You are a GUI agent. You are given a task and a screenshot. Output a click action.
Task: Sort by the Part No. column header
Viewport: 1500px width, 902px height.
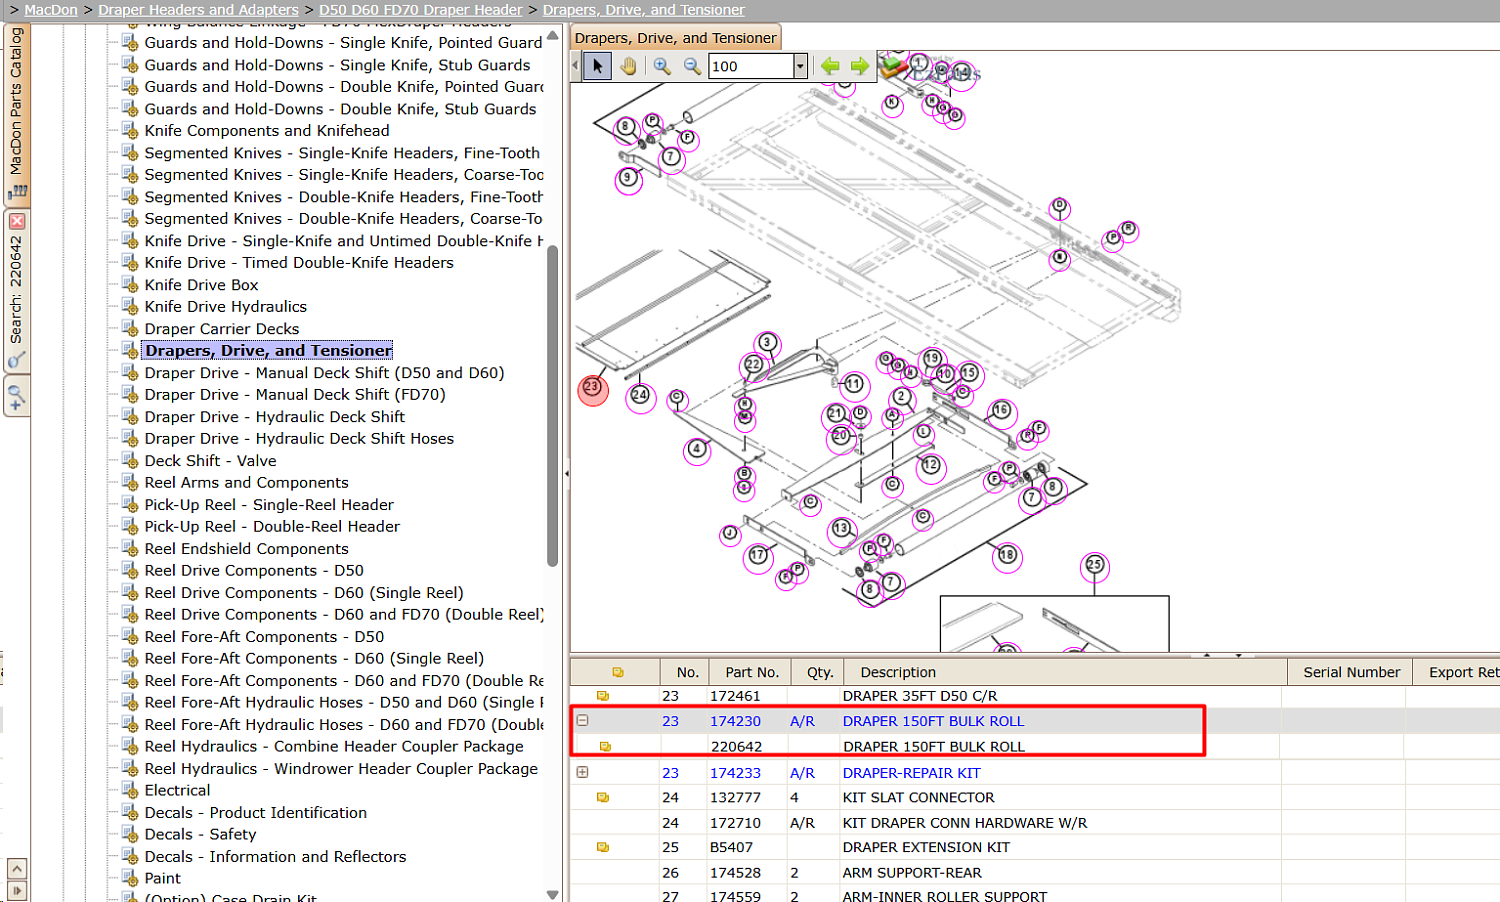752,672
